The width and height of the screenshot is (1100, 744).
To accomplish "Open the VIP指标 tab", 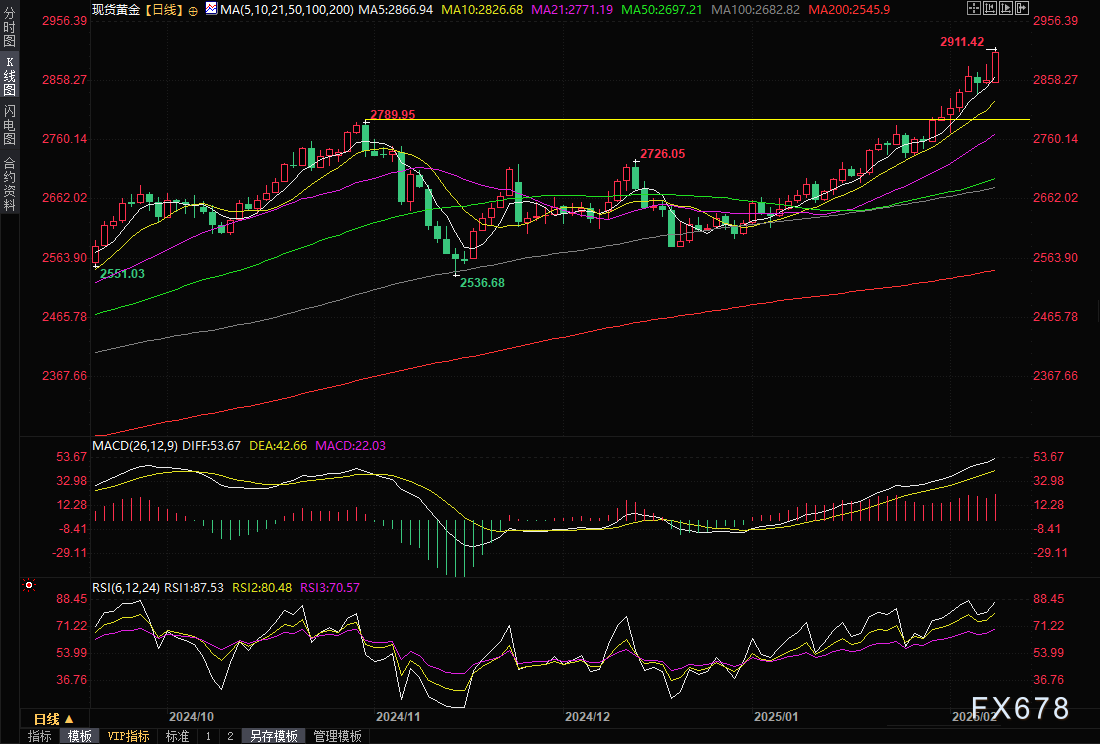I will (x=128, y=736).
